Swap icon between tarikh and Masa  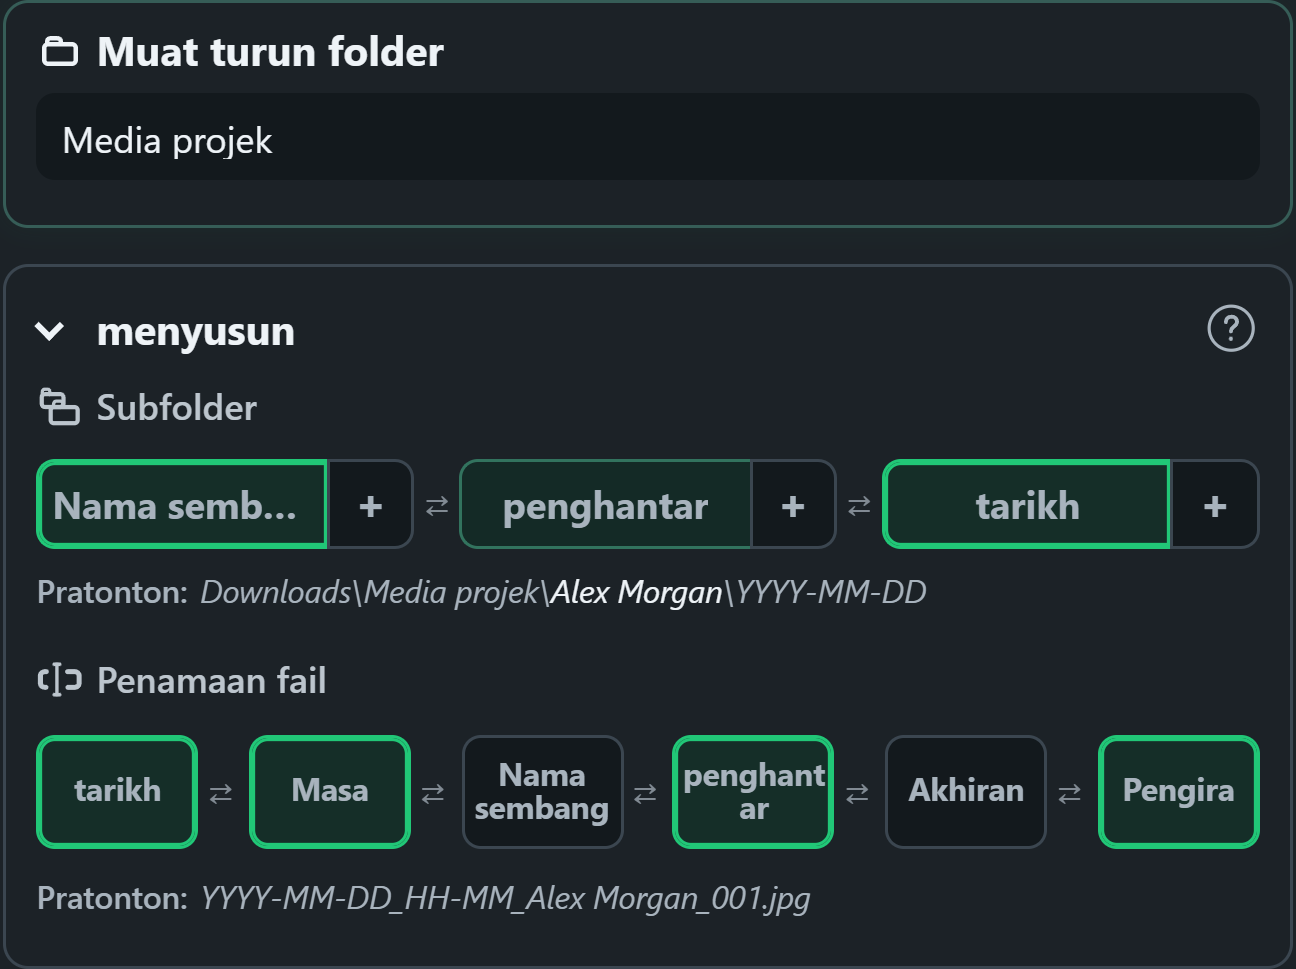(x=221, y=793)
